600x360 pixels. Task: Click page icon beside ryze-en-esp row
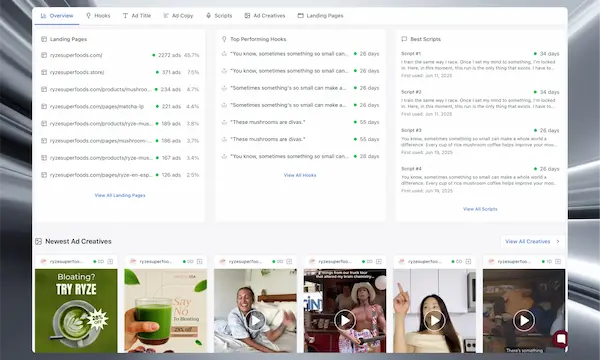click(44, 175)
